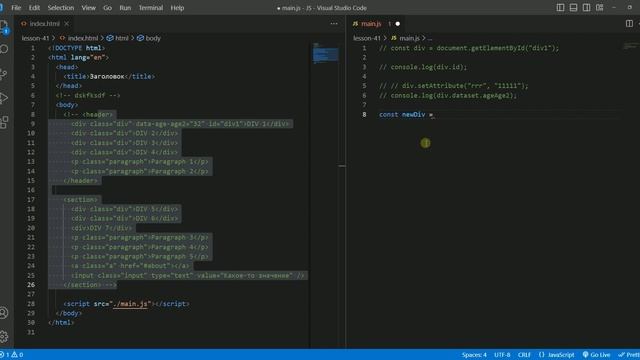Open the View menu
The width and height of the screenshot is (640, 360).
click(88, 8)
